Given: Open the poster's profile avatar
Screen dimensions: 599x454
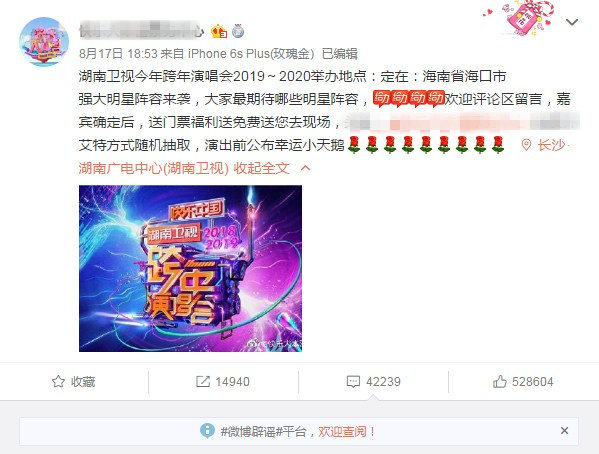Looking at the screenshot, I should (44, 41).
